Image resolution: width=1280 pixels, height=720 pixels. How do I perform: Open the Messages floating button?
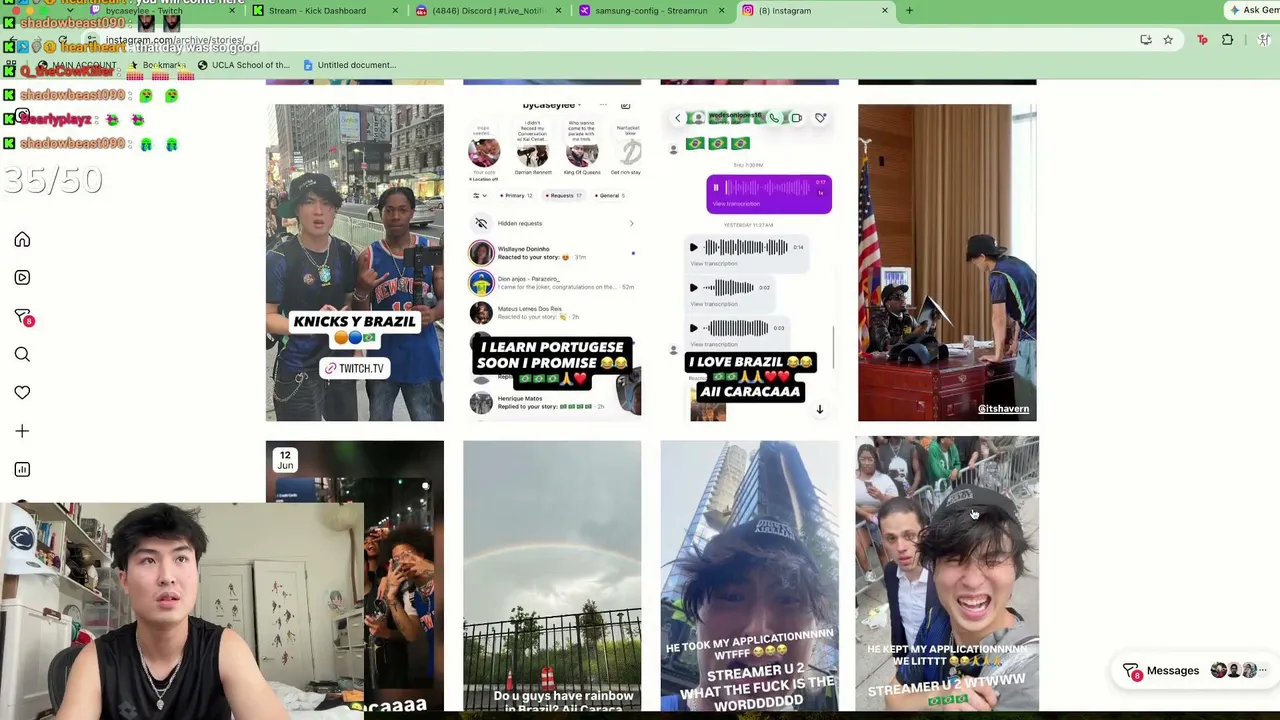coord(1194,671)
